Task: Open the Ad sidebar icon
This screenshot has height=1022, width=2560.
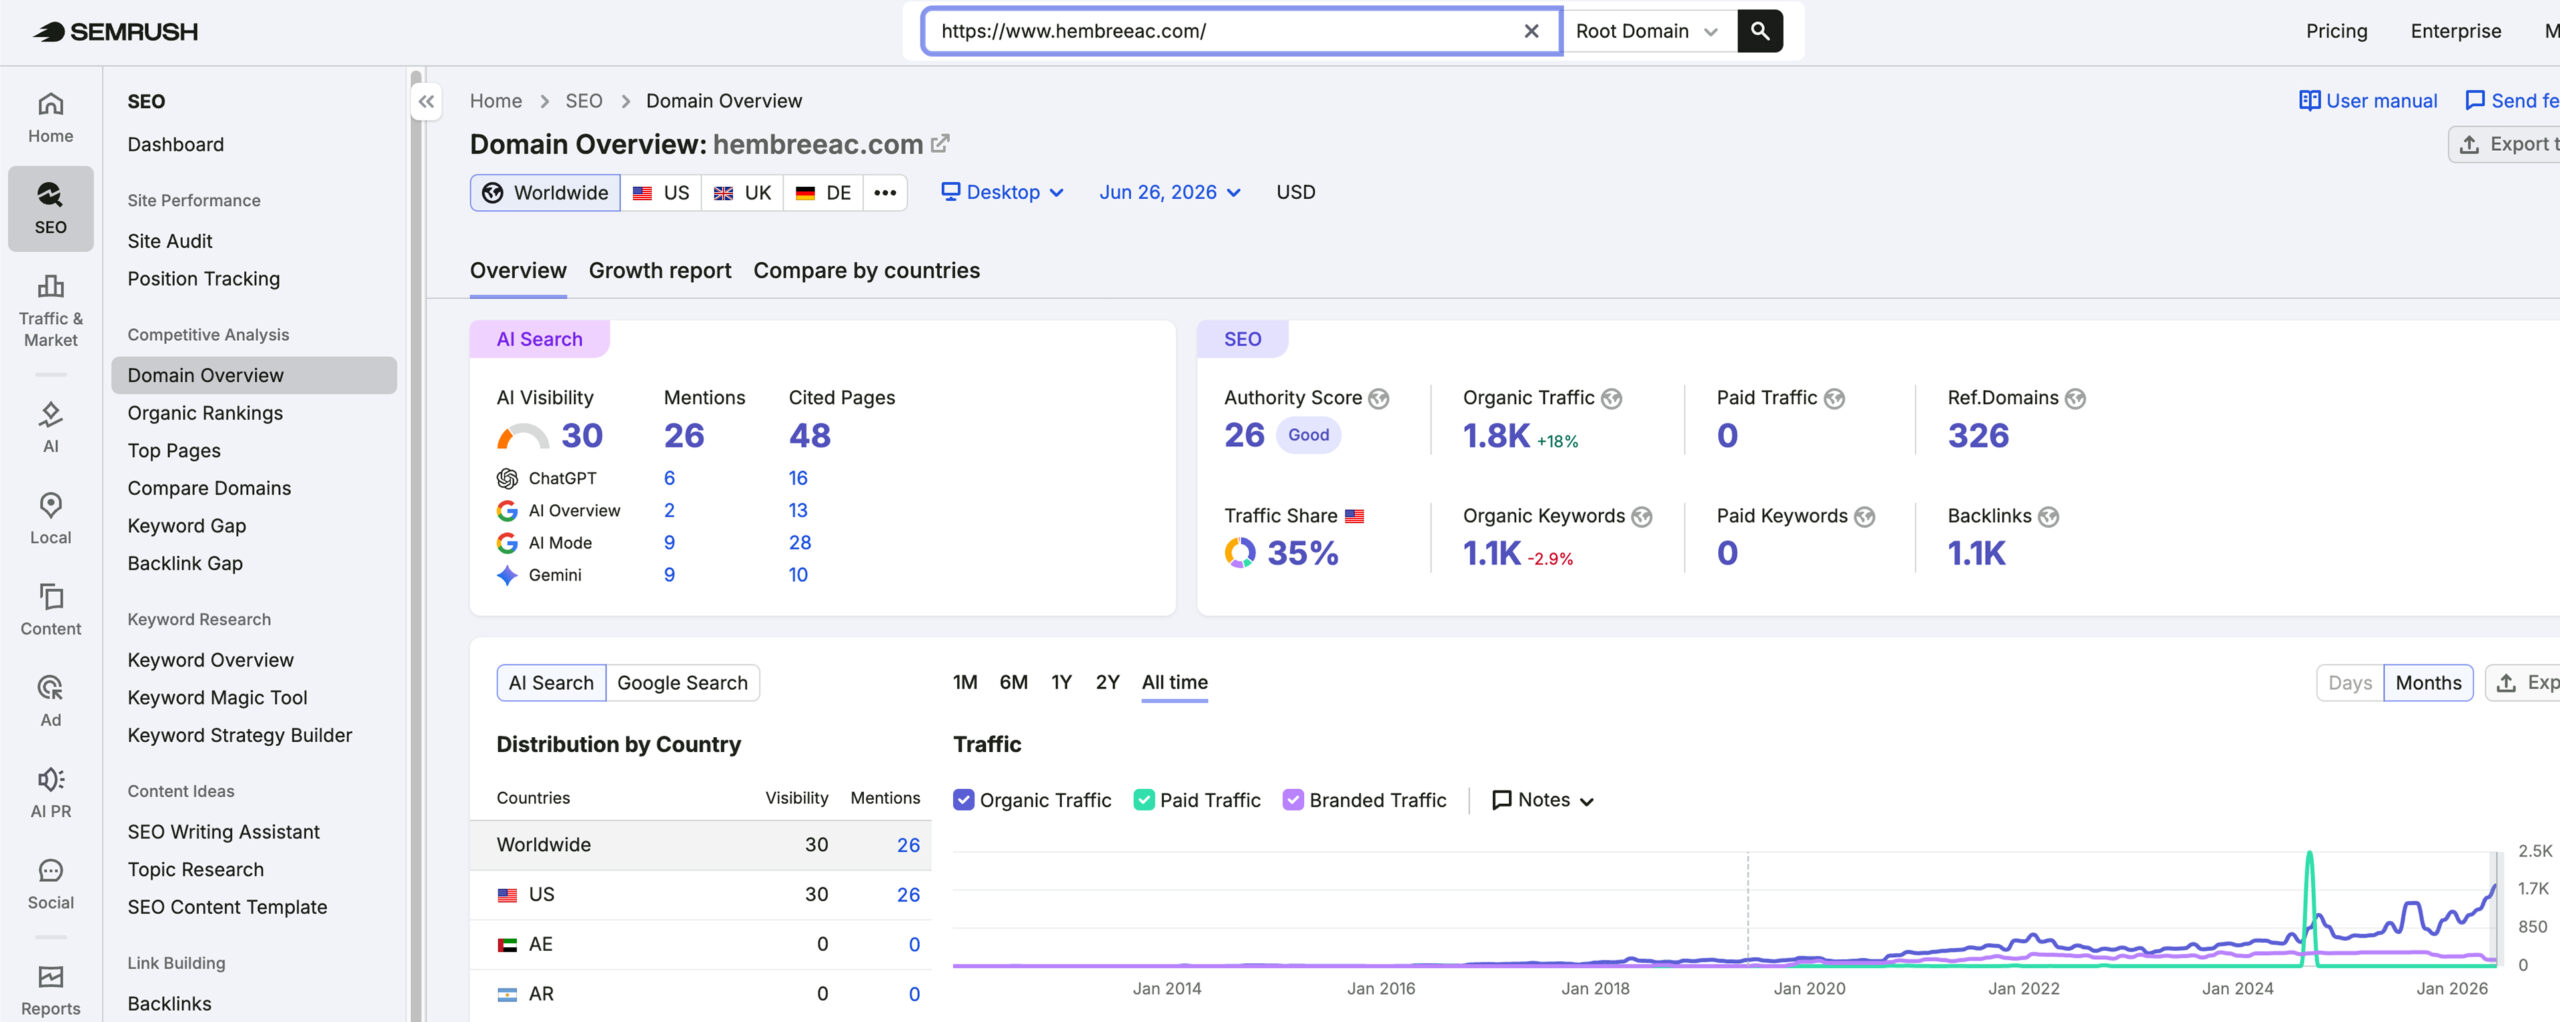Action: (50, 700)
